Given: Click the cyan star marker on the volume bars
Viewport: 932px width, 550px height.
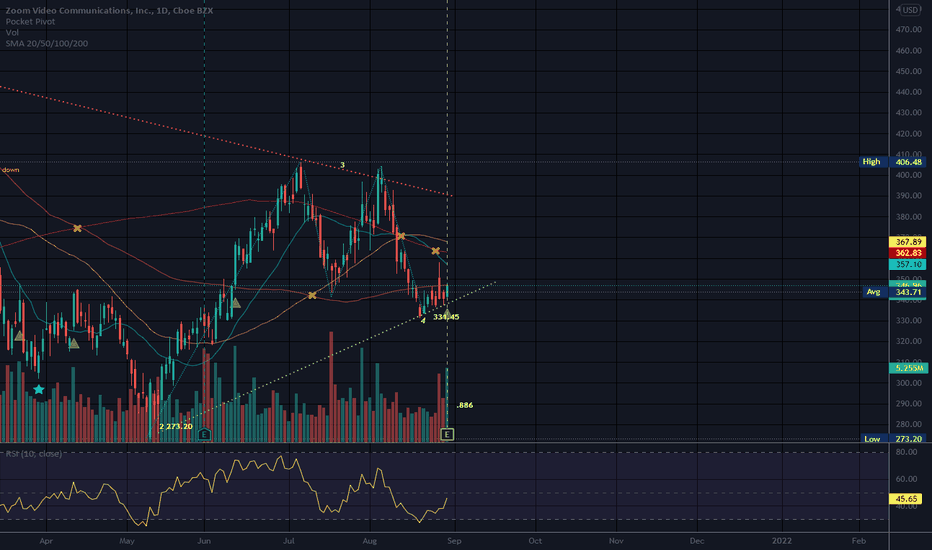Looking at the screenshot, I should coord(39,389).
